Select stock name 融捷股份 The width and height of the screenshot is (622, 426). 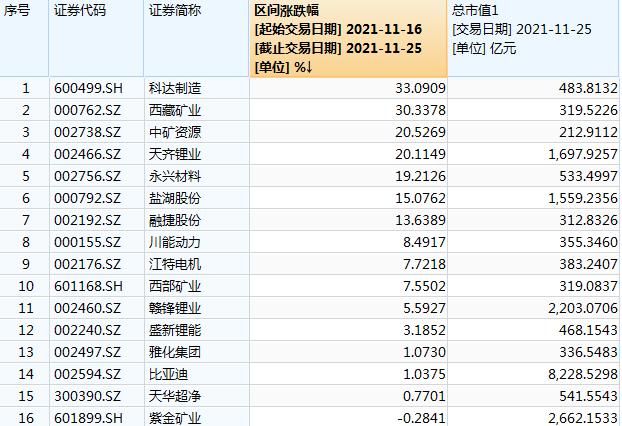175,220
